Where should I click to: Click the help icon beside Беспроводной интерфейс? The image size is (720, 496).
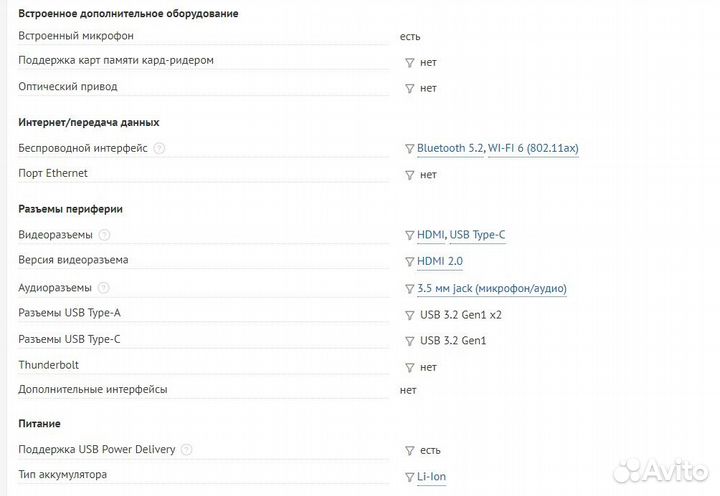[160, 148]
